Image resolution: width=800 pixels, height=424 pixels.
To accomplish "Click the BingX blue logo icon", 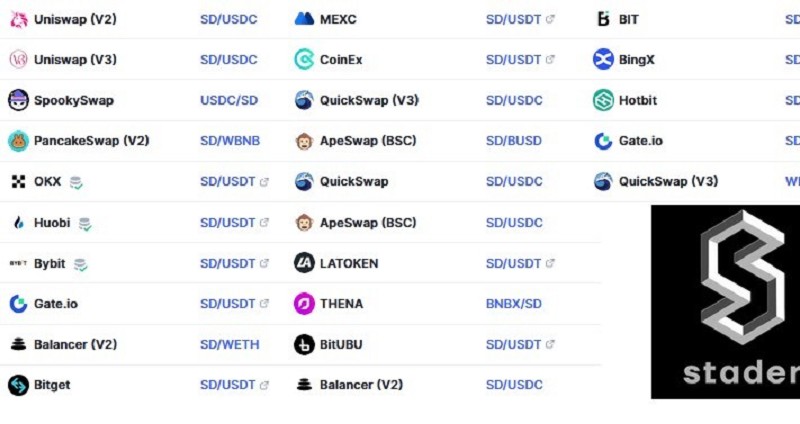I will [x=603, y=59].
